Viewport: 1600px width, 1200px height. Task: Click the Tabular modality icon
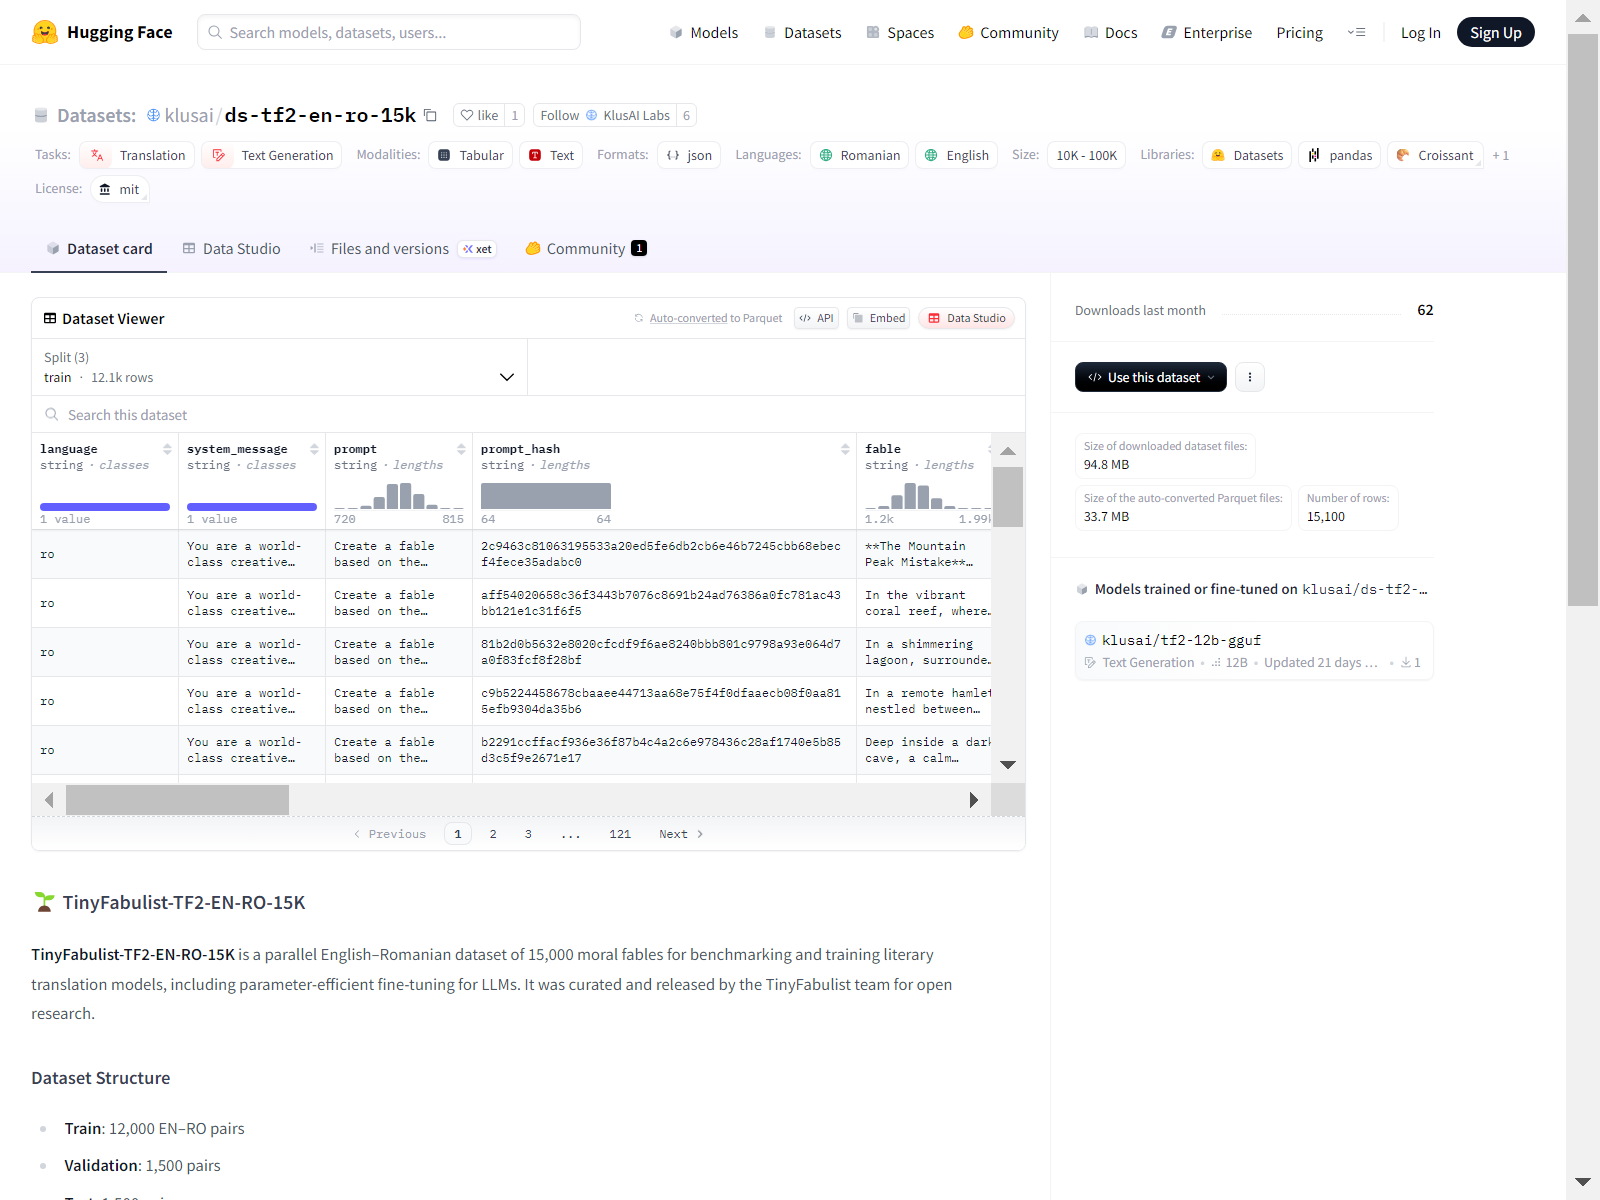[444, 155]
